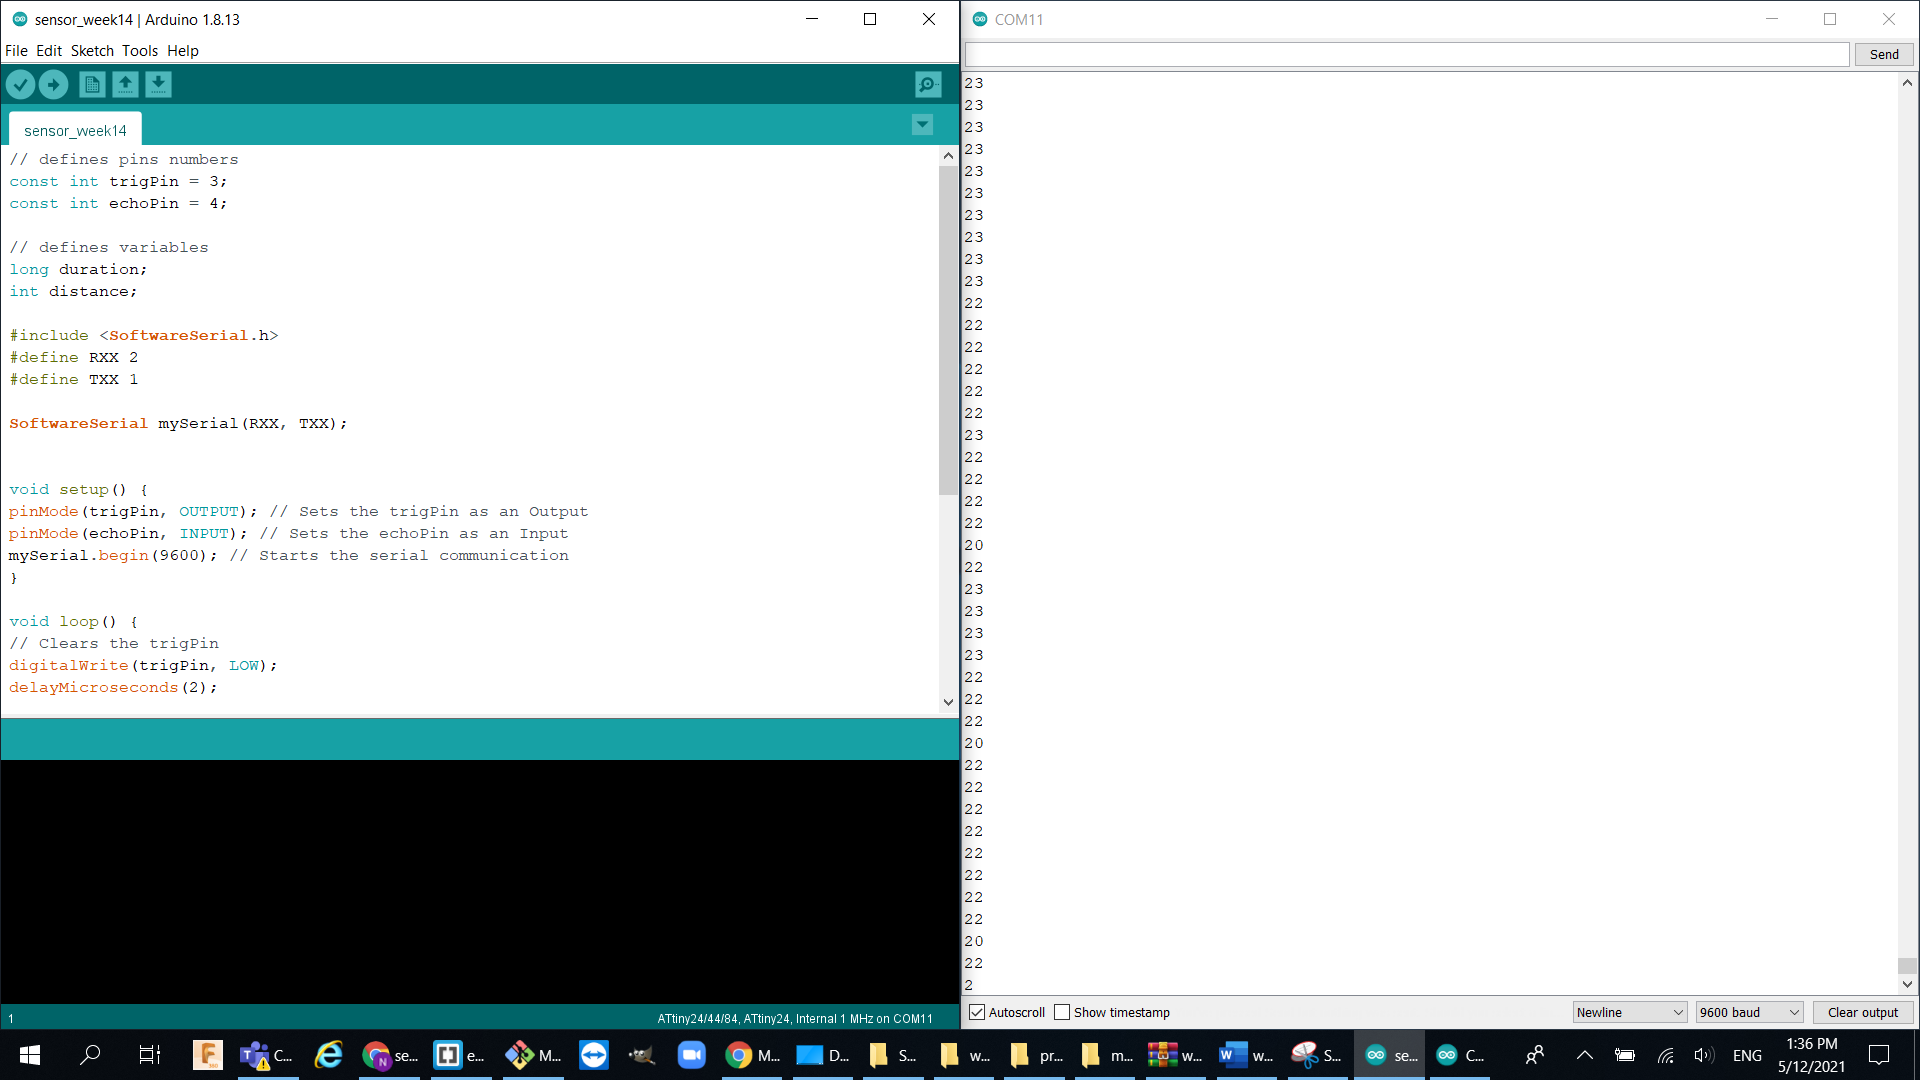
Task: Open the Git 'M...' taskbar icon
Action: coord(532,1055)
